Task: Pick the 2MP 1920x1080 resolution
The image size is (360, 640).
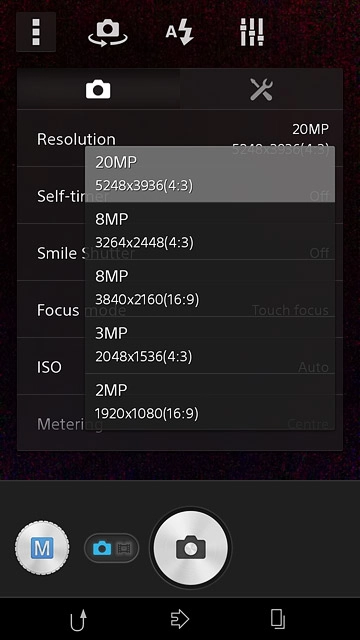Action: click(x=210, y=402)
